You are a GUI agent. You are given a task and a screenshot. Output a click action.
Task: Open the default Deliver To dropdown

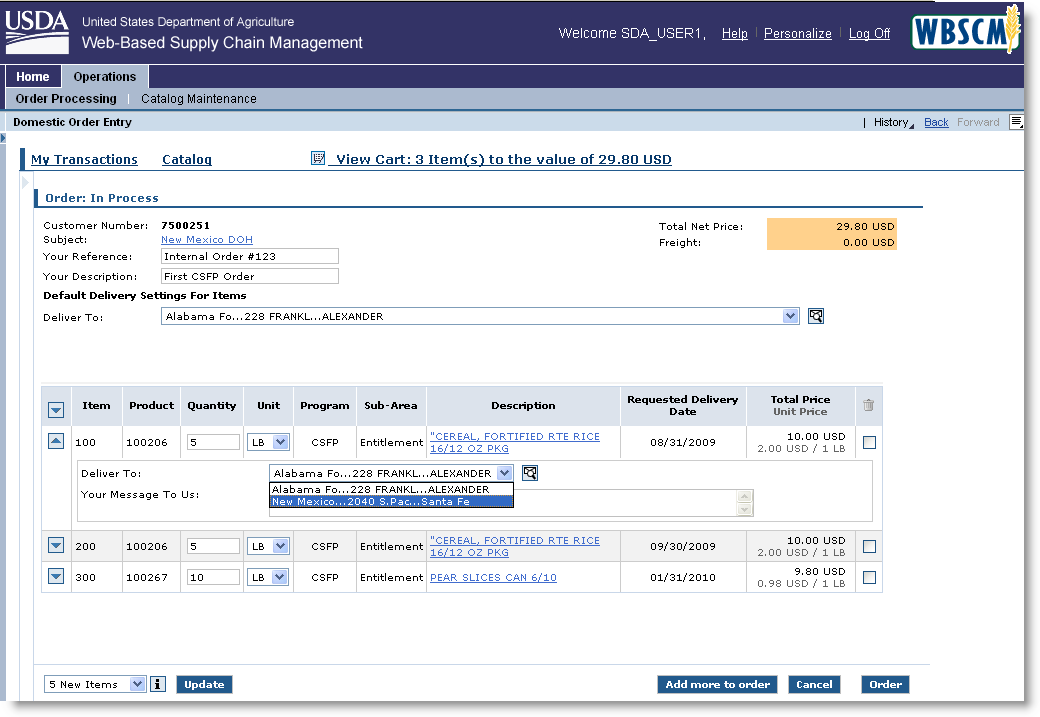(791, 316)
